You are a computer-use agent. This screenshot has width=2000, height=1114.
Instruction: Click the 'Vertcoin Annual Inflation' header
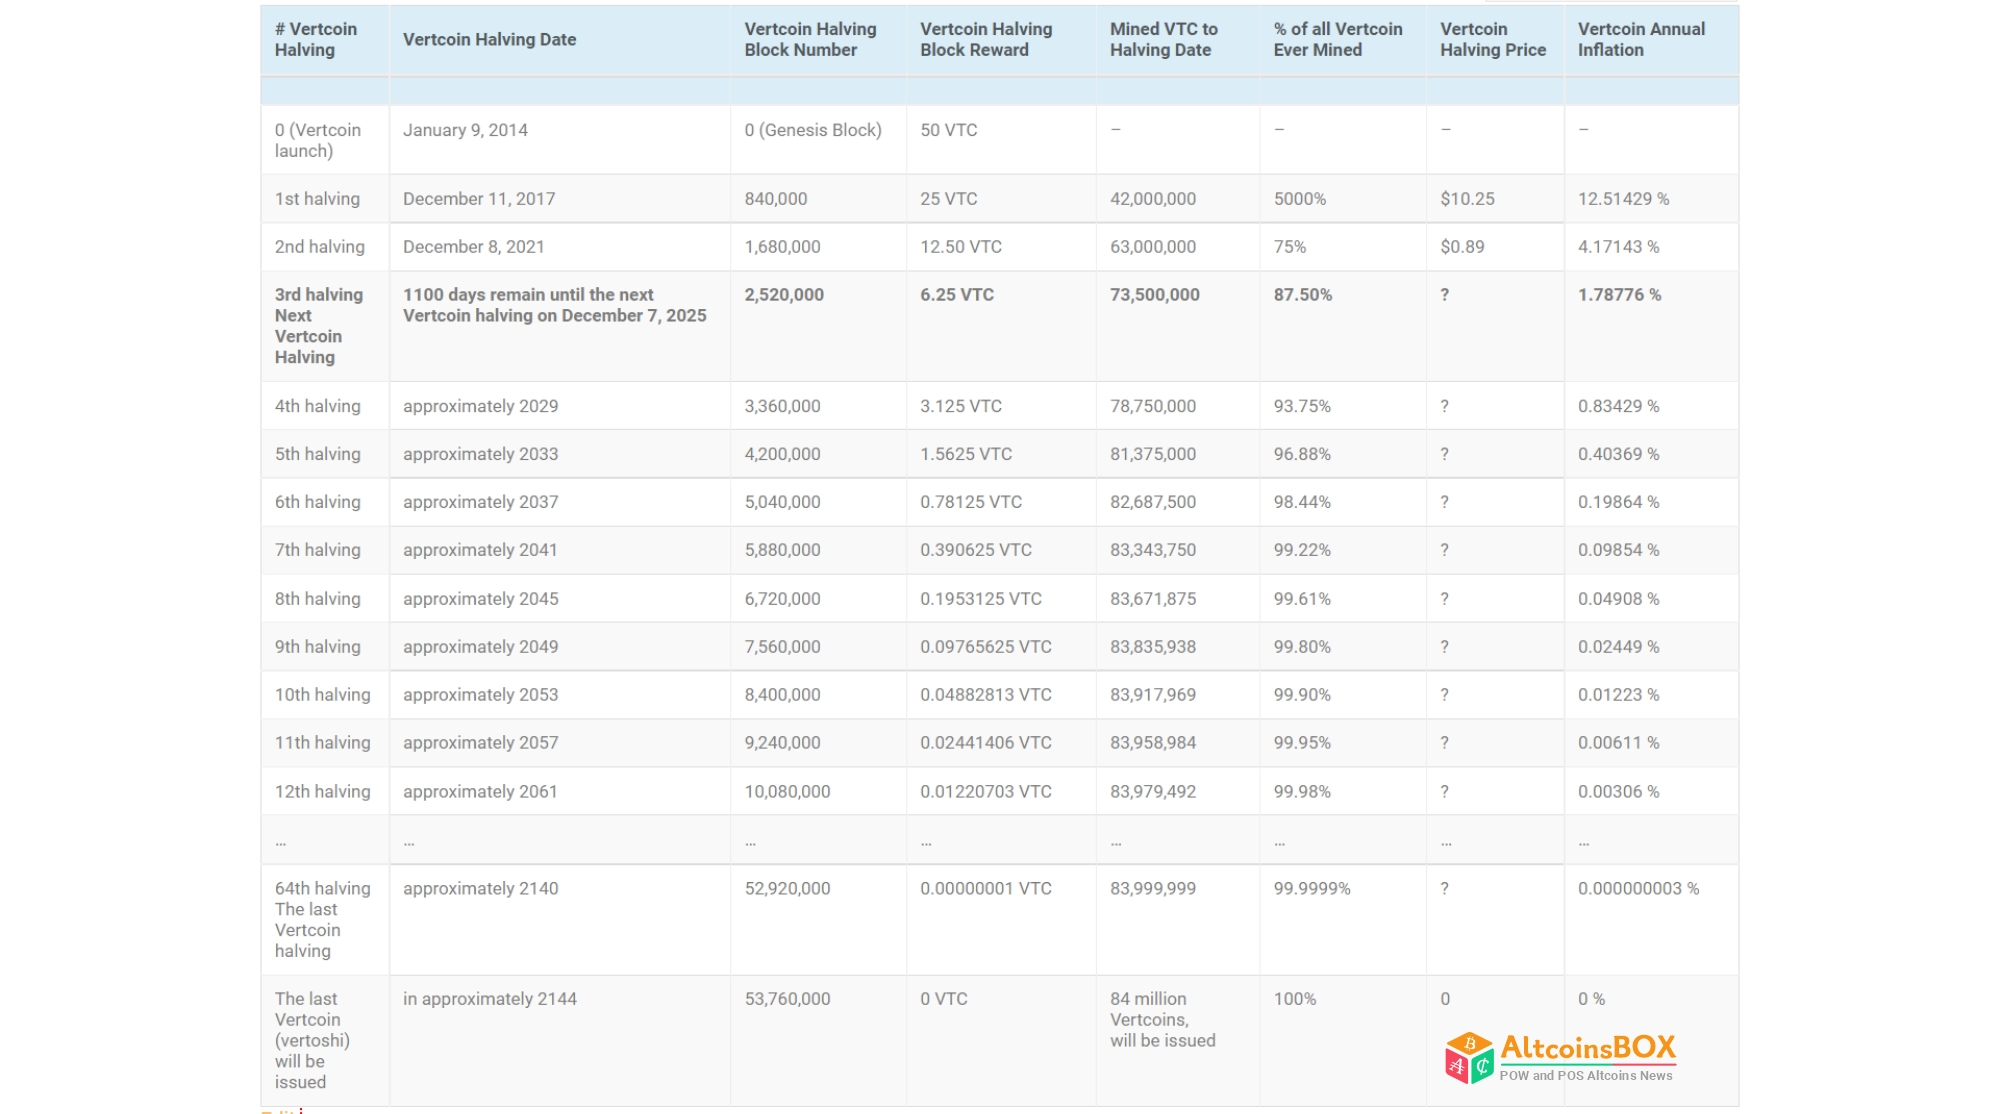[x=1641, y=40]
